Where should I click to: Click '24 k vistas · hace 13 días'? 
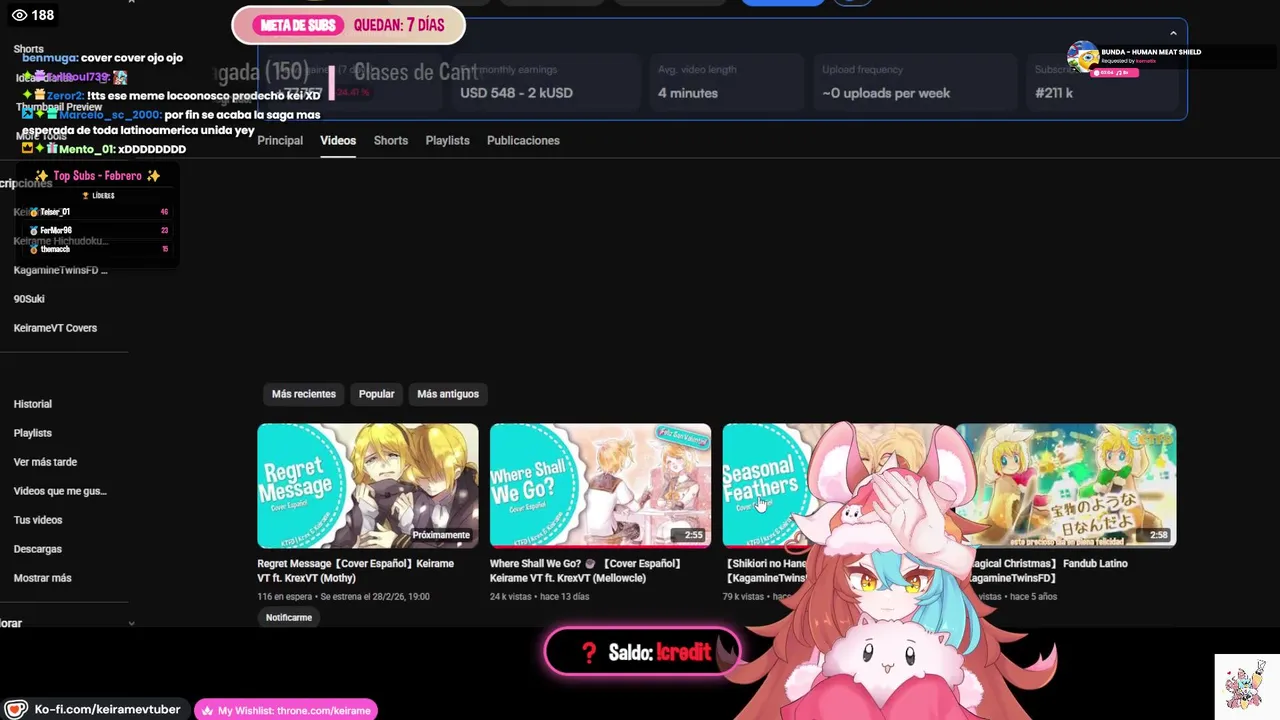(x=539, y=597)
